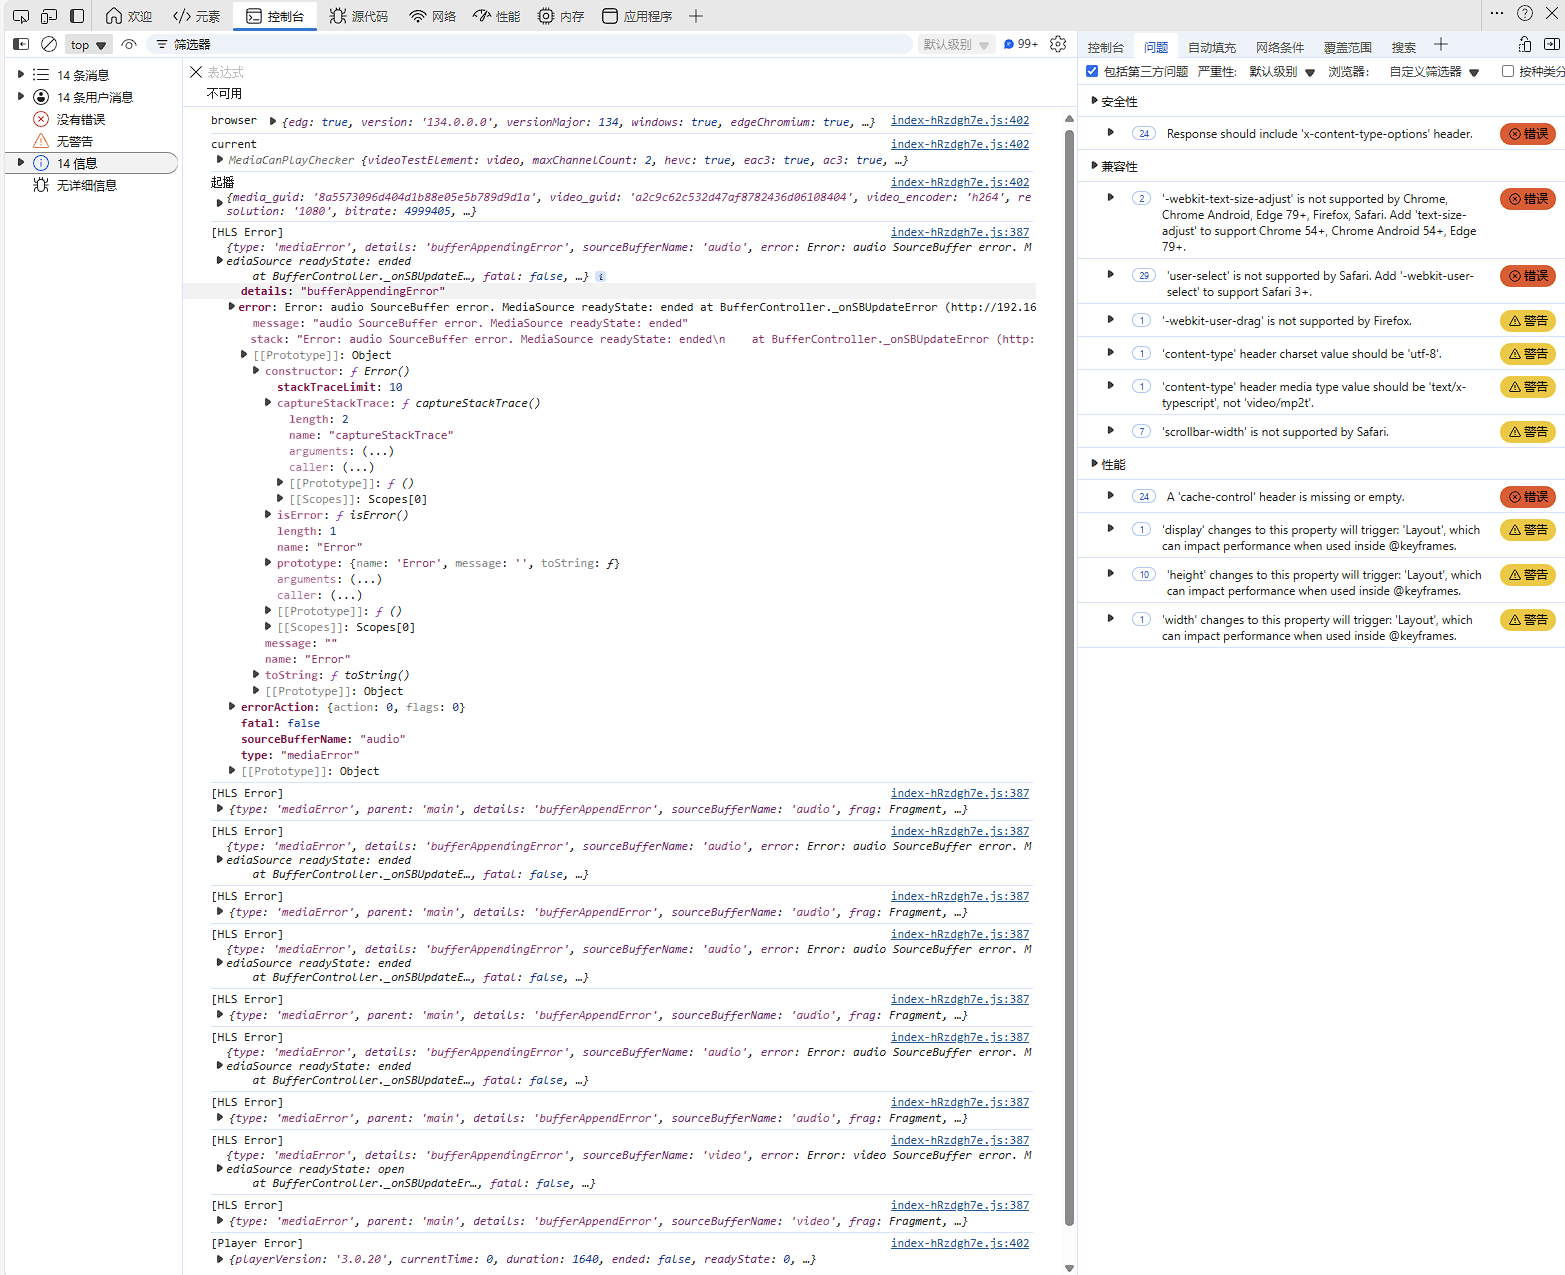Open the 搜索 drawer tab
1565x1275 pixels.
1404,47
